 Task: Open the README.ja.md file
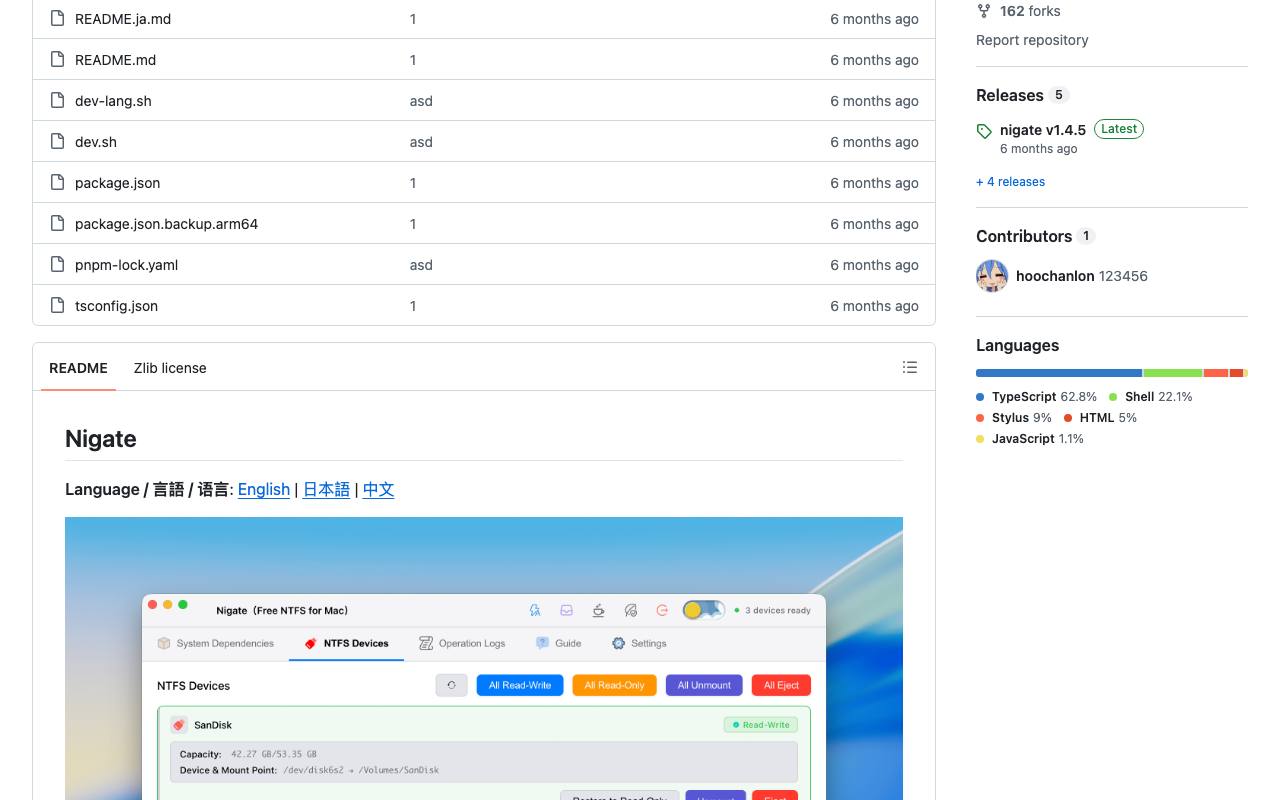[123, 19]
